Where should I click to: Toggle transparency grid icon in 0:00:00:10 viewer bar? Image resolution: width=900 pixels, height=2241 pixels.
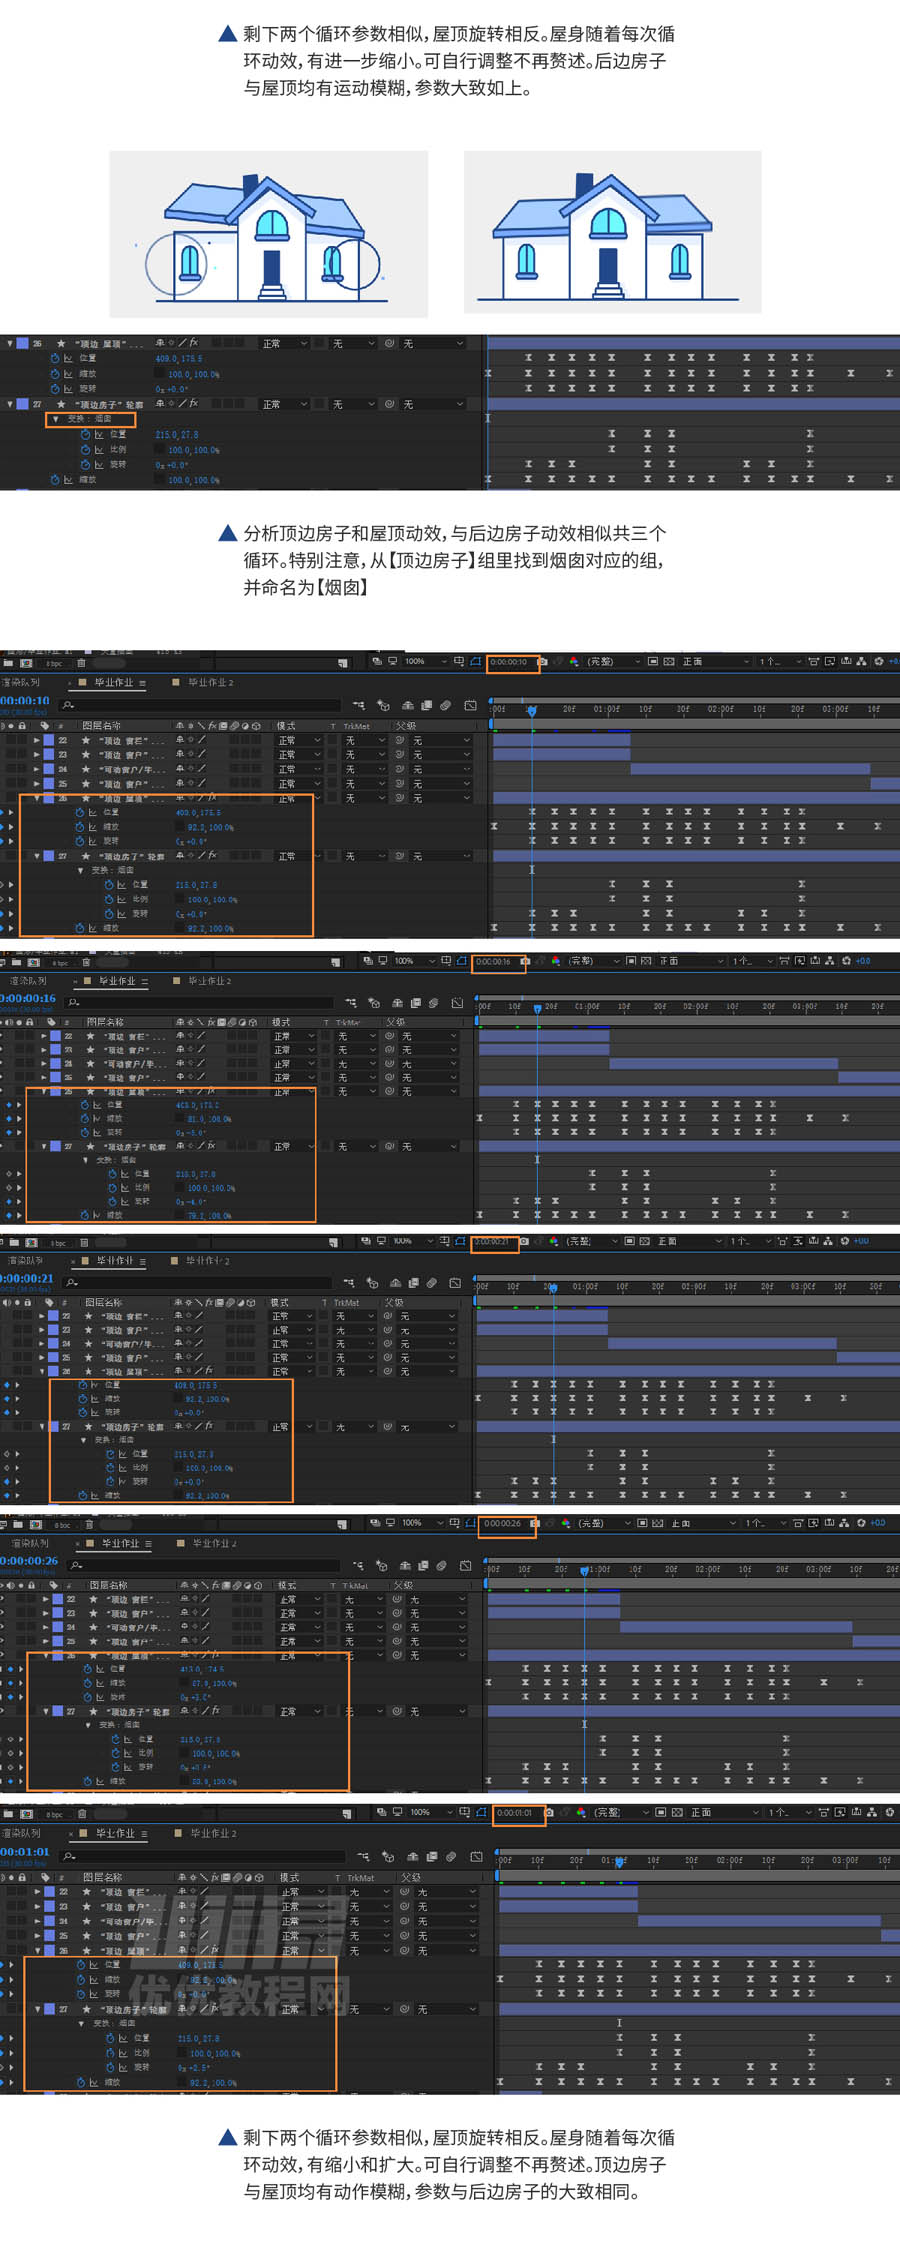click(669, 661)
